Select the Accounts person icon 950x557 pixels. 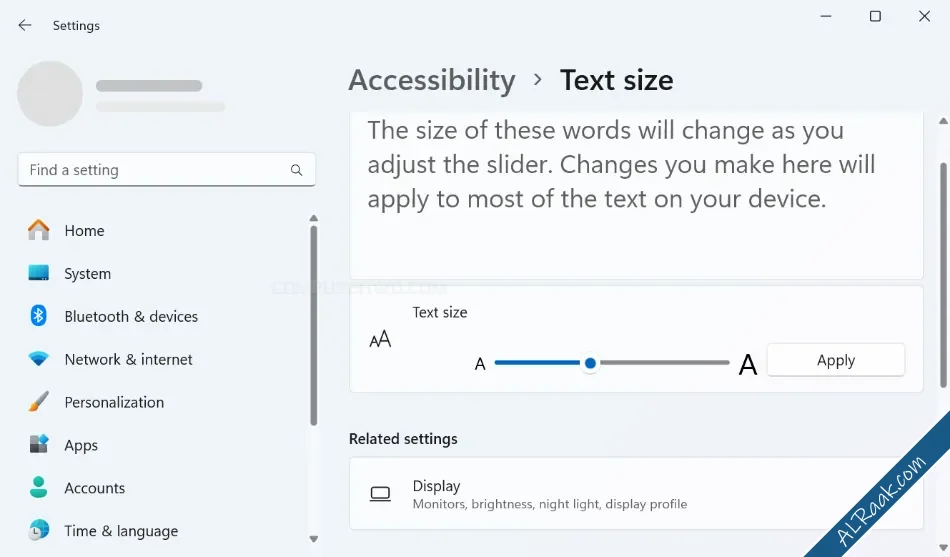coord(39,487)
